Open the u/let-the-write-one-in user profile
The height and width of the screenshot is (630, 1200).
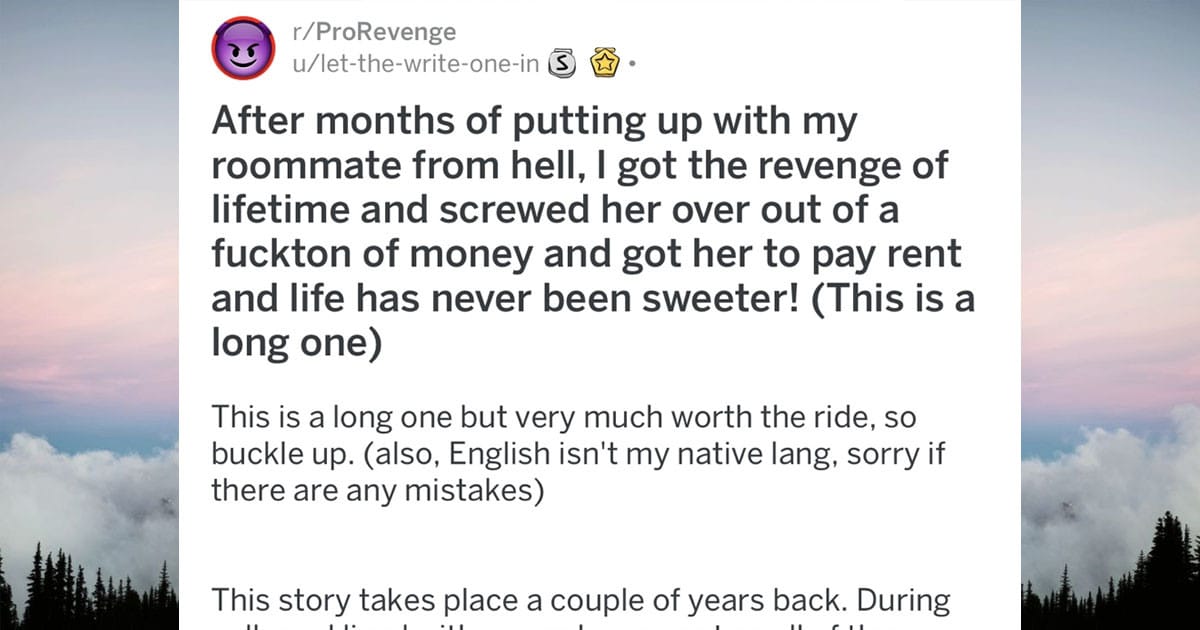416,65
